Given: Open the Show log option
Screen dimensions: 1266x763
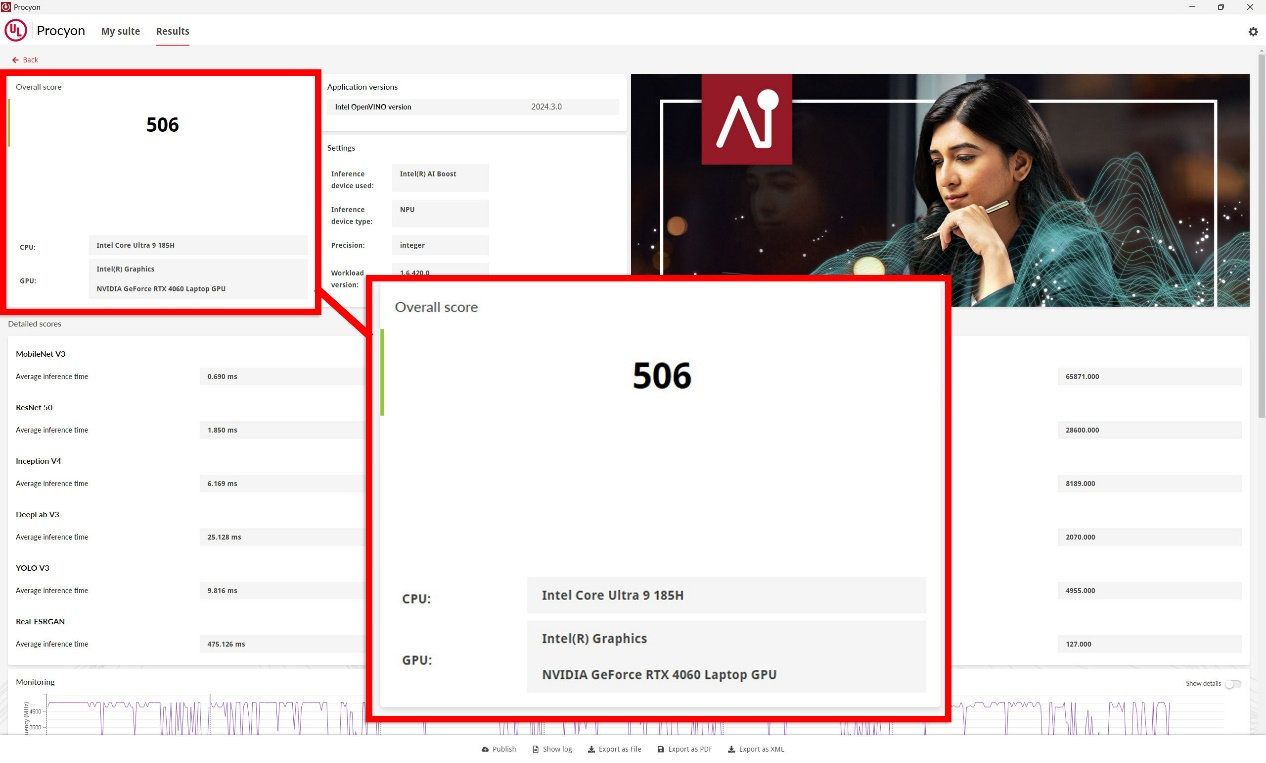Looking at the screenshot, I should [x=551, y=749].
